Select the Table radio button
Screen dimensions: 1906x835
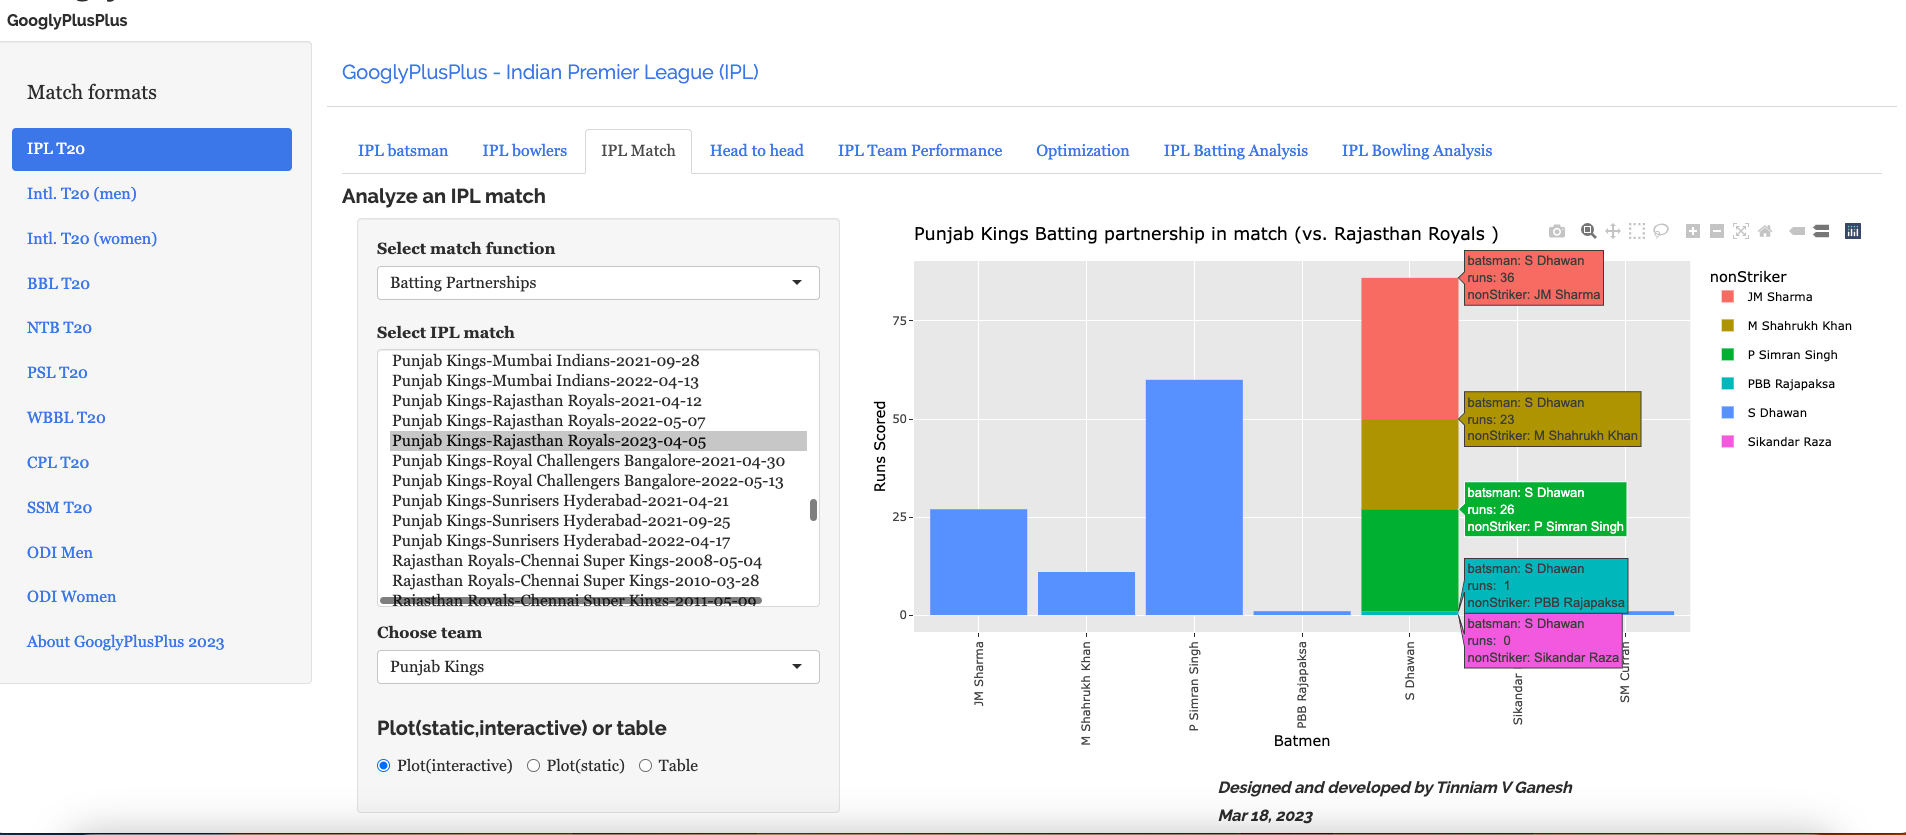point(646,766)
